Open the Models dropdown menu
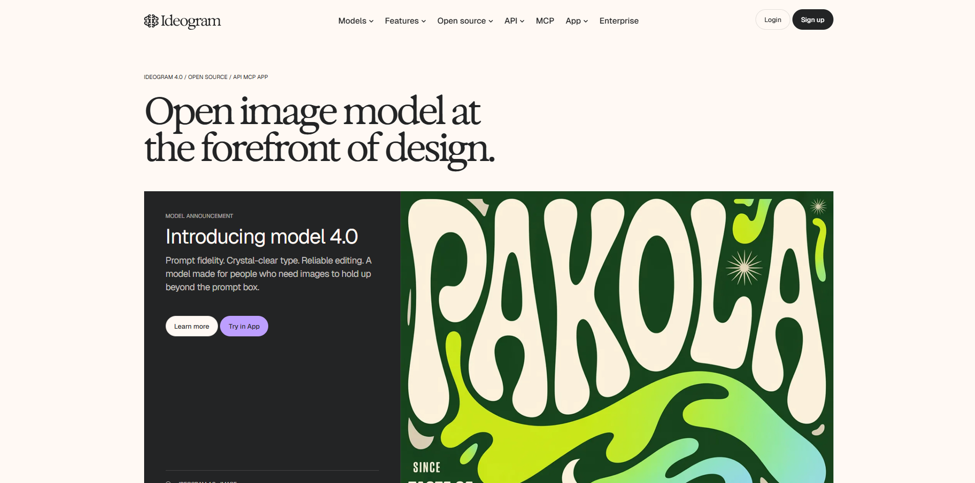The height and width of the screenshot is (483, 975). [356, 21]
